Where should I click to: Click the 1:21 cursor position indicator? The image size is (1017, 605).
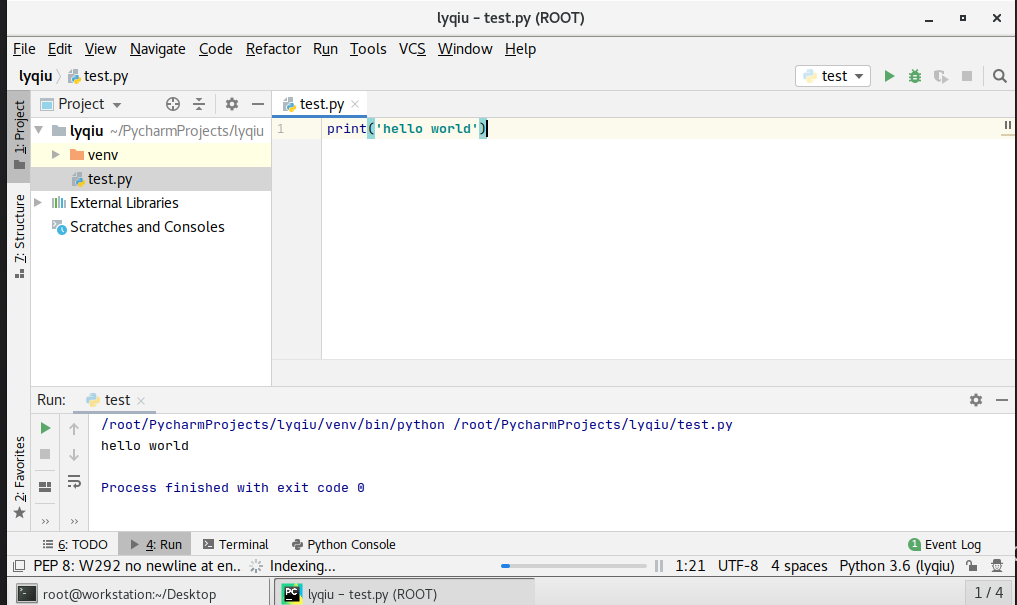(x=690, y=566)
